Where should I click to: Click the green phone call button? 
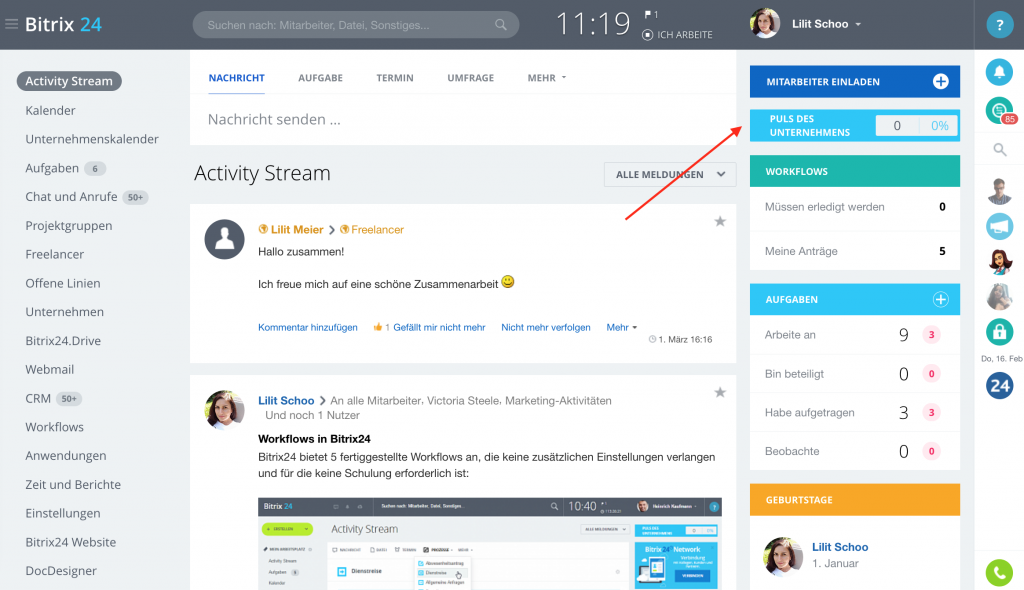[x=999, y=573]
